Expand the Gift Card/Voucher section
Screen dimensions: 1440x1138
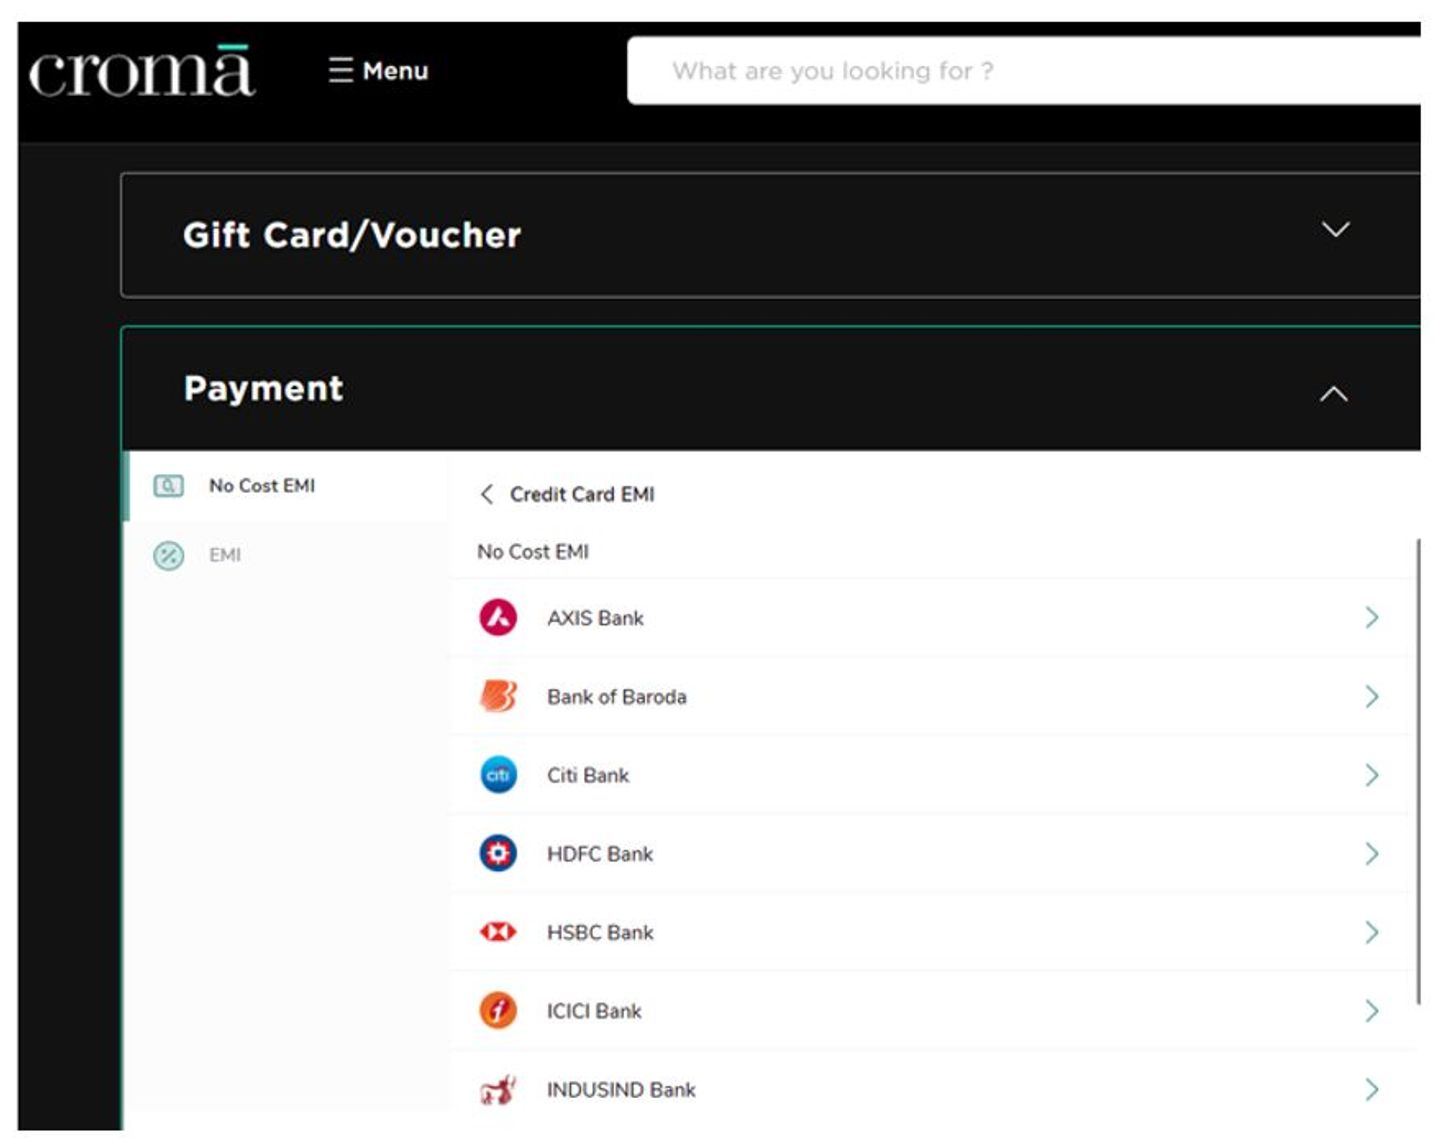click(1335, 230)
